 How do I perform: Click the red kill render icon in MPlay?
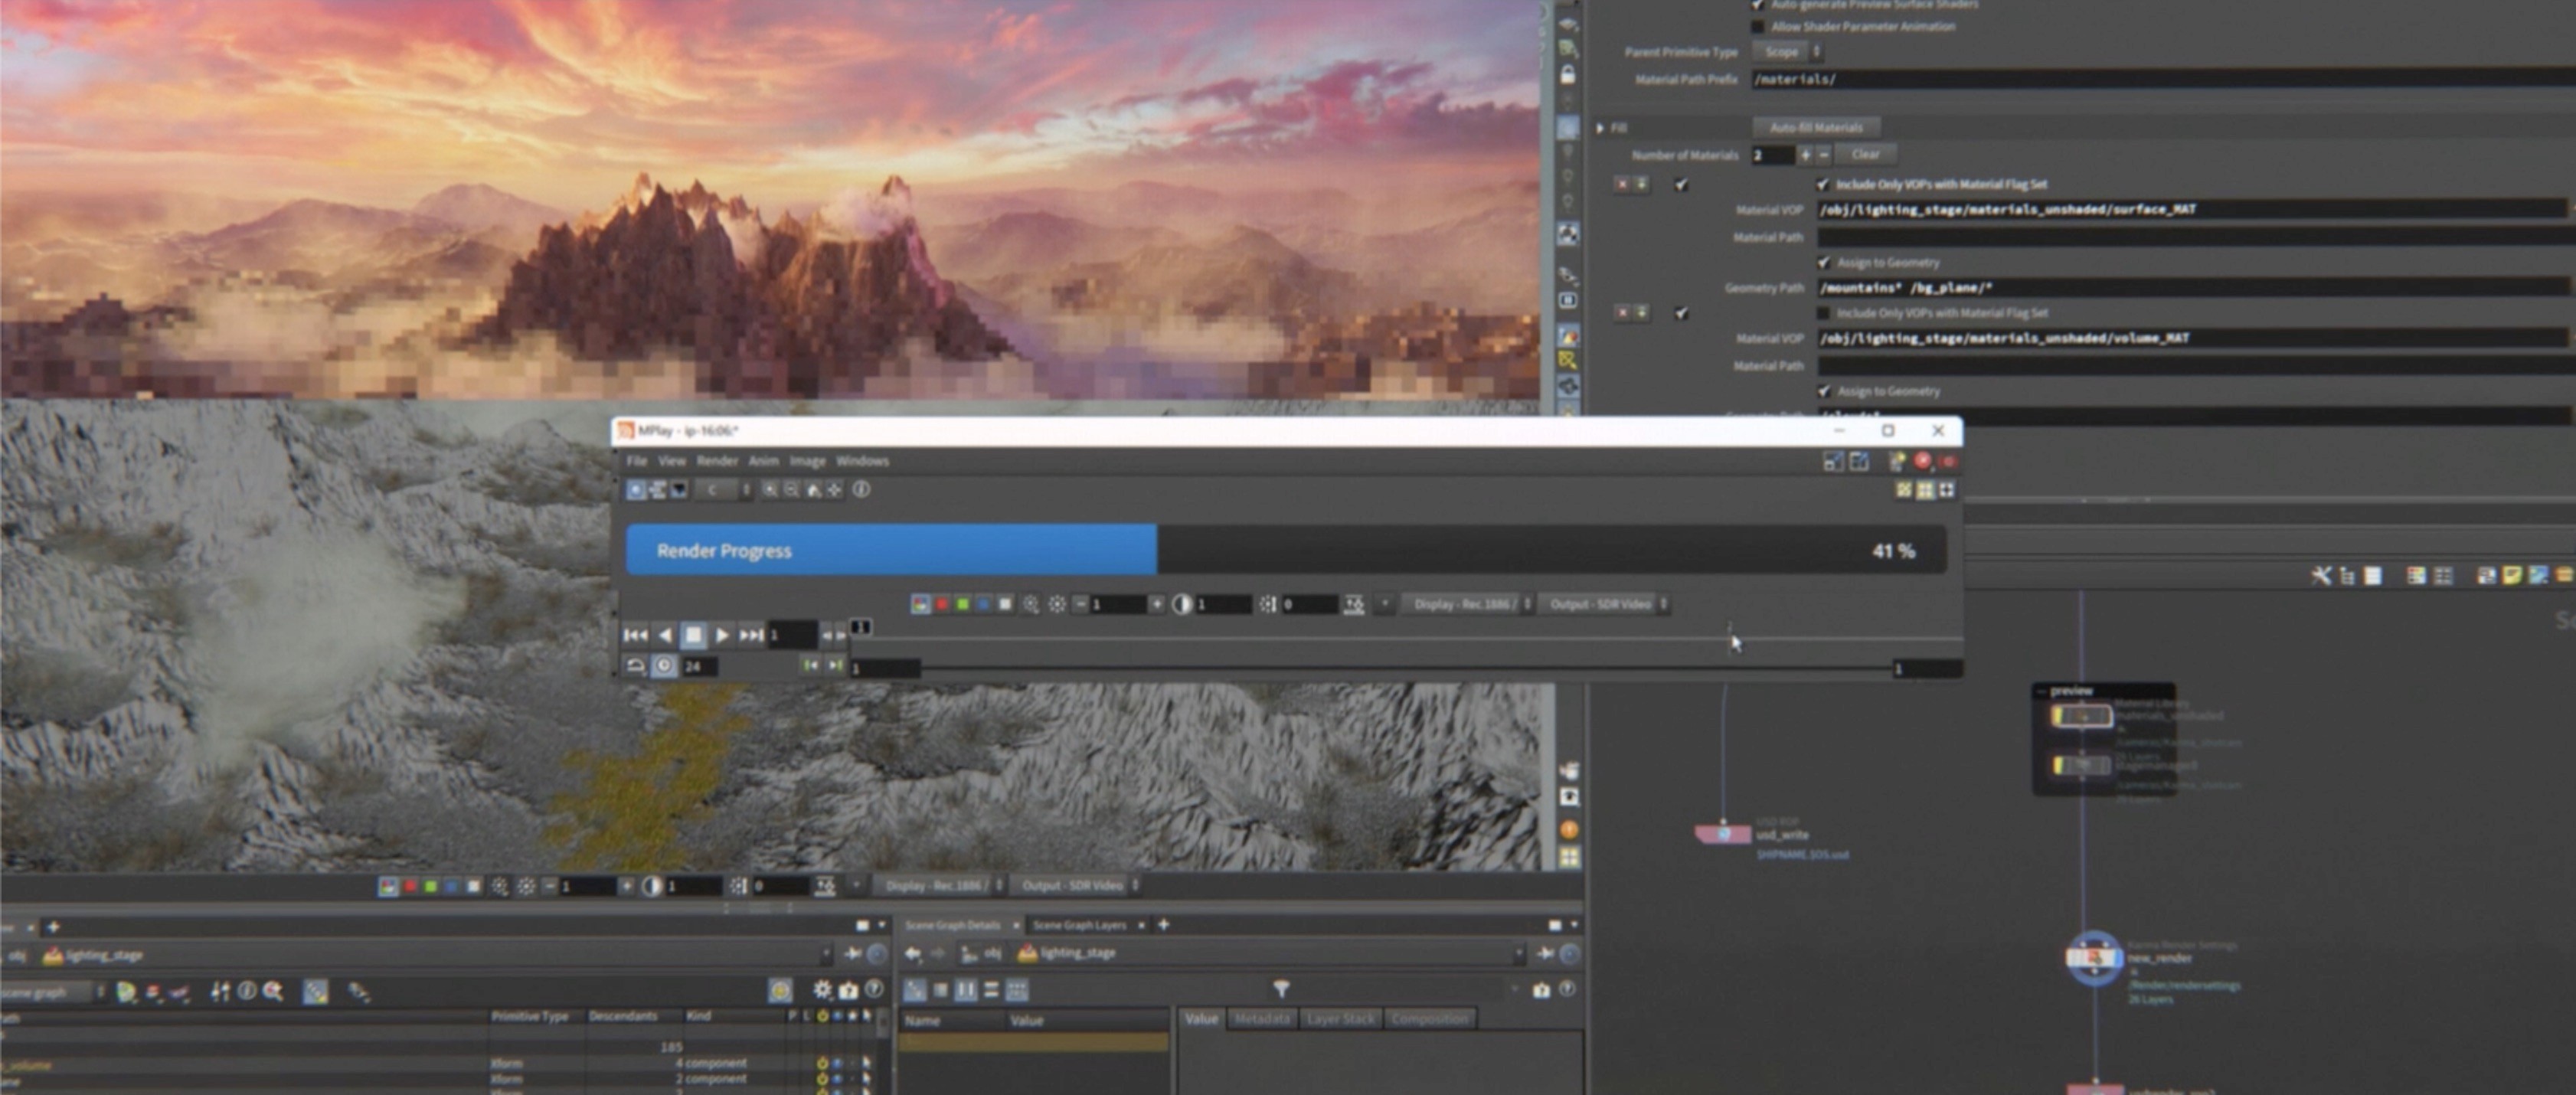tap(1922, 461)
